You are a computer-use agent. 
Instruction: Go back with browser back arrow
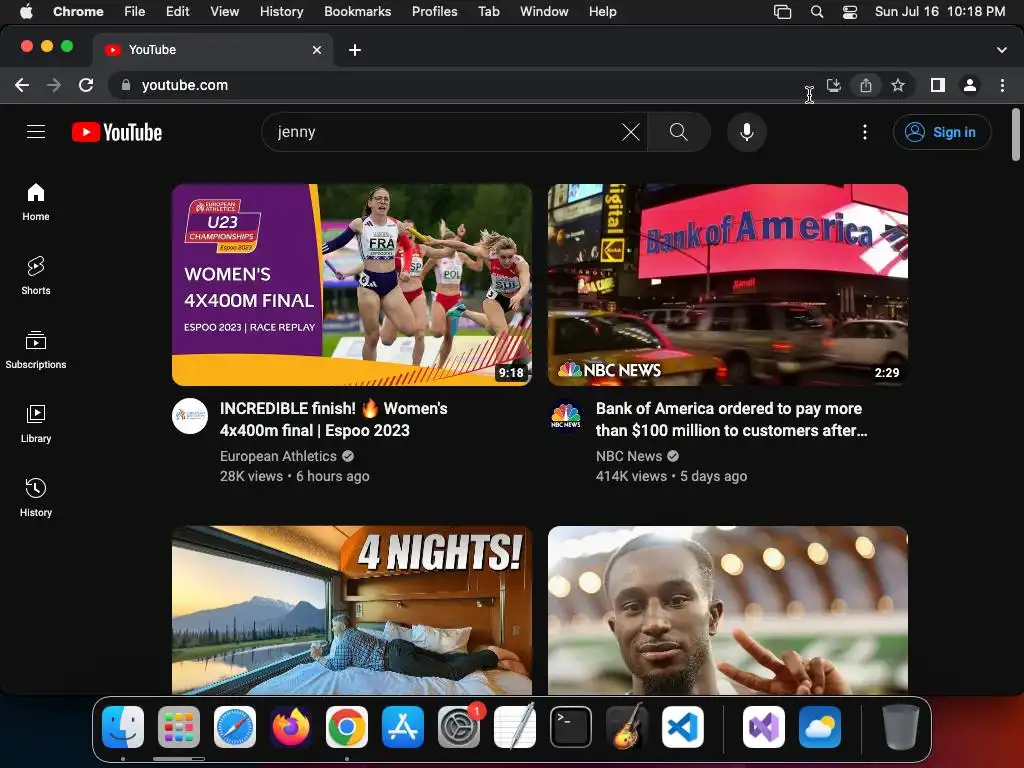click(x=22, y=85)
